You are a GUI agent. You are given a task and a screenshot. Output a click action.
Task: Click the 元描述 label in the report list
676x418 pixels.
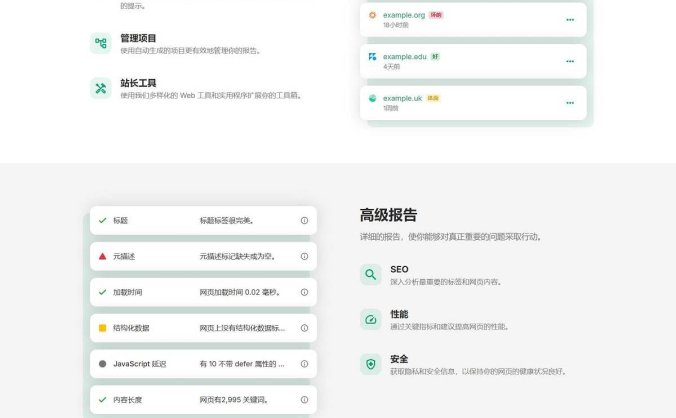pyautogui.click(x=124, y=256)
